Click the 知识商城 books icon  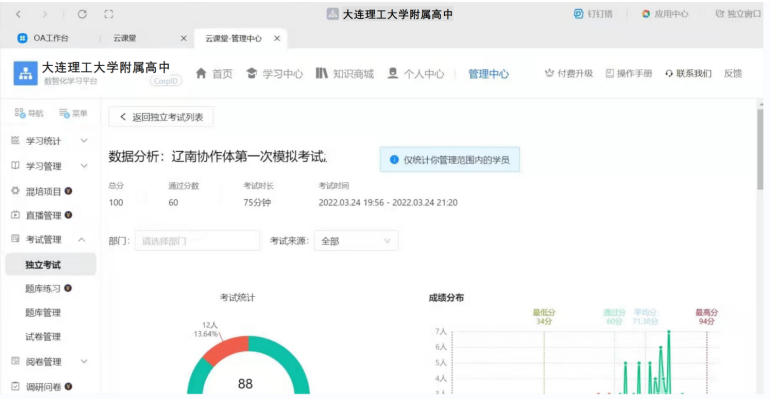pyautogui.click(x=322, y=73)
